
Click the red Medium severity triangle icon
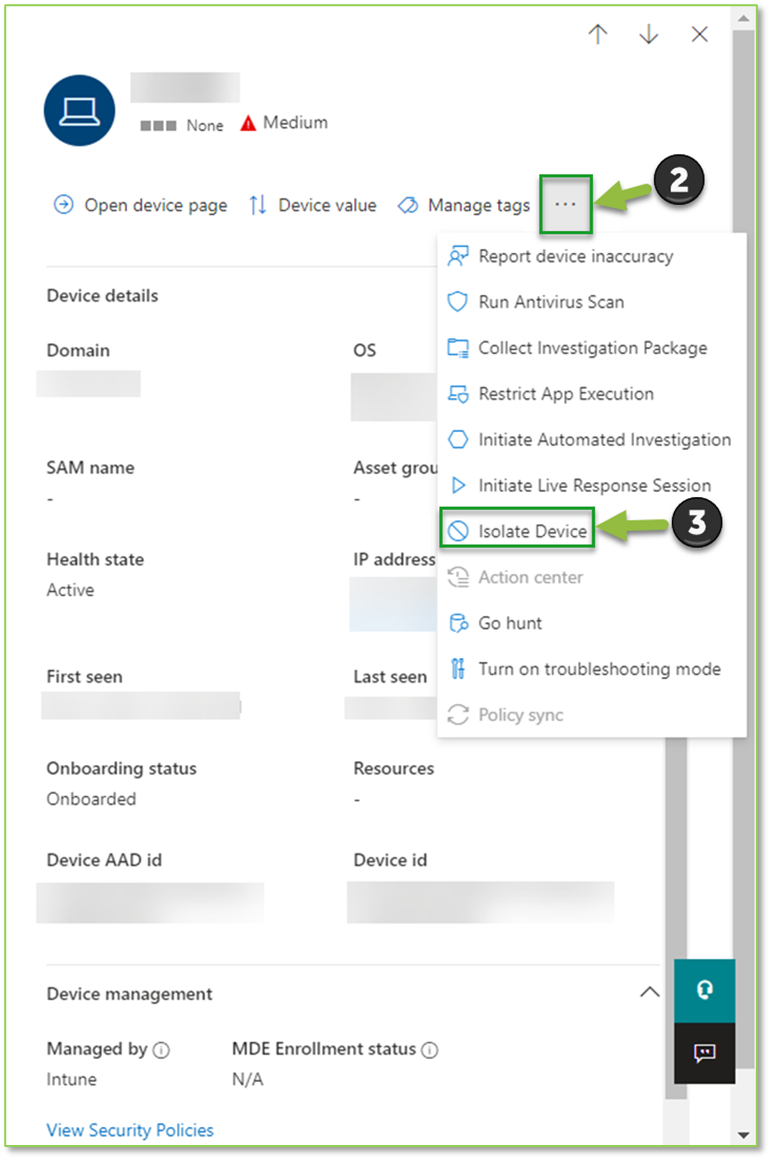(x=246, y=121)
